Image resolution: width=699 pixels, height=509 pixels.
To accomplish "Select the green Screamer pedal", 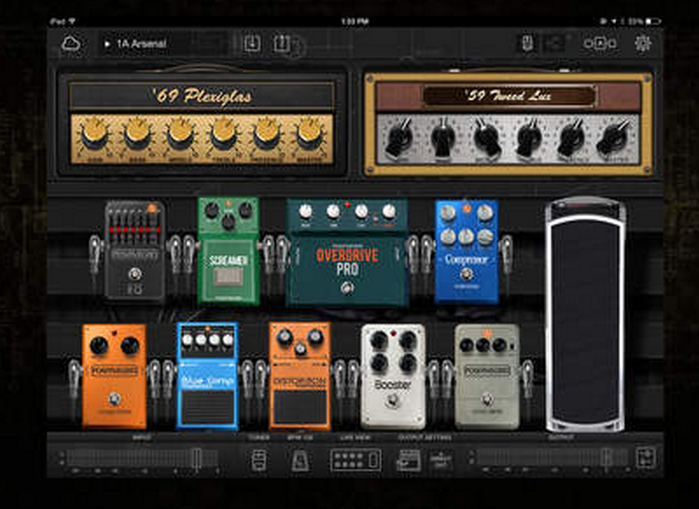I will pos(228,251).
